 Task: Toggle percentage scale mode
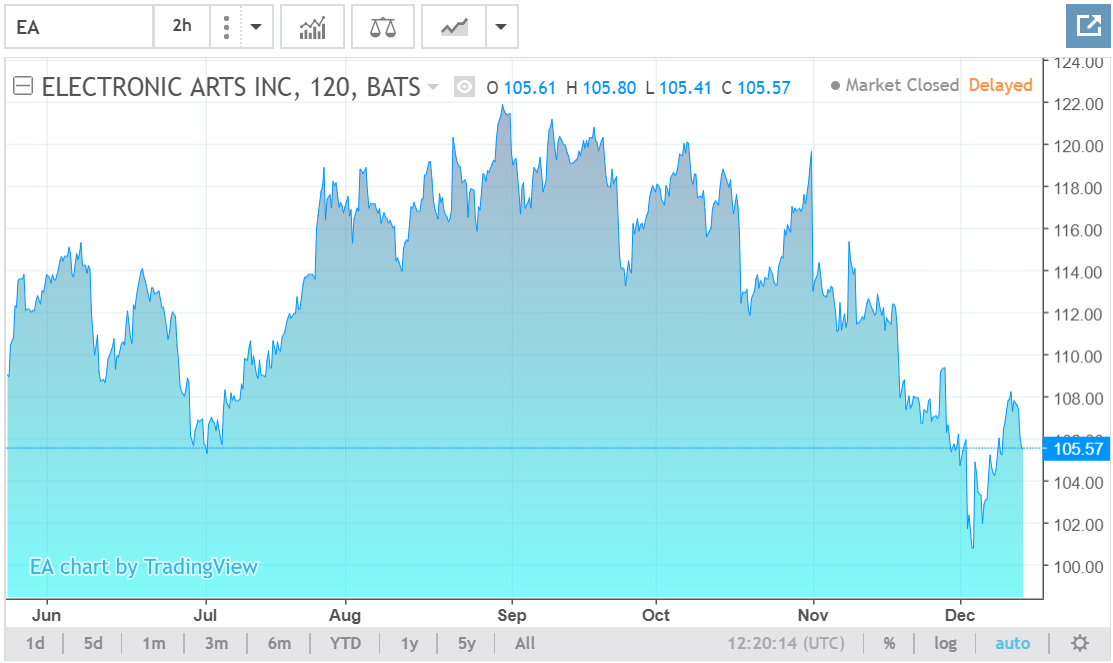[x=889, y=643]
